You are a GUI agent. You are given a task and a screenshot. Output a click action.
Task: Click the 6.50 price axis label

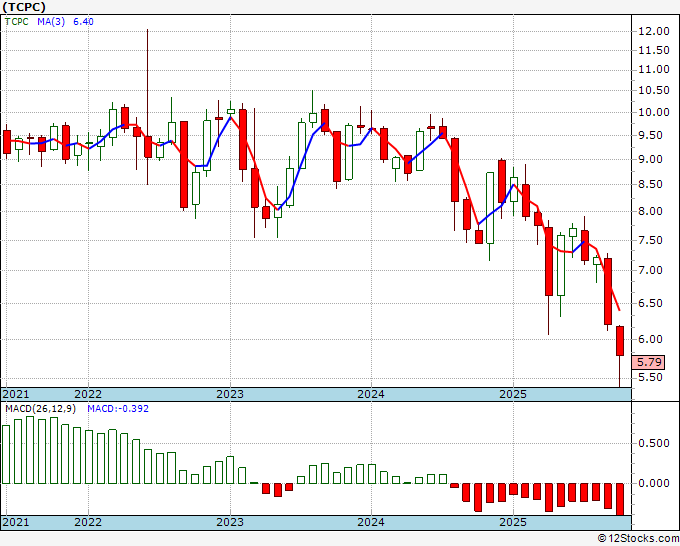point(651,303)
